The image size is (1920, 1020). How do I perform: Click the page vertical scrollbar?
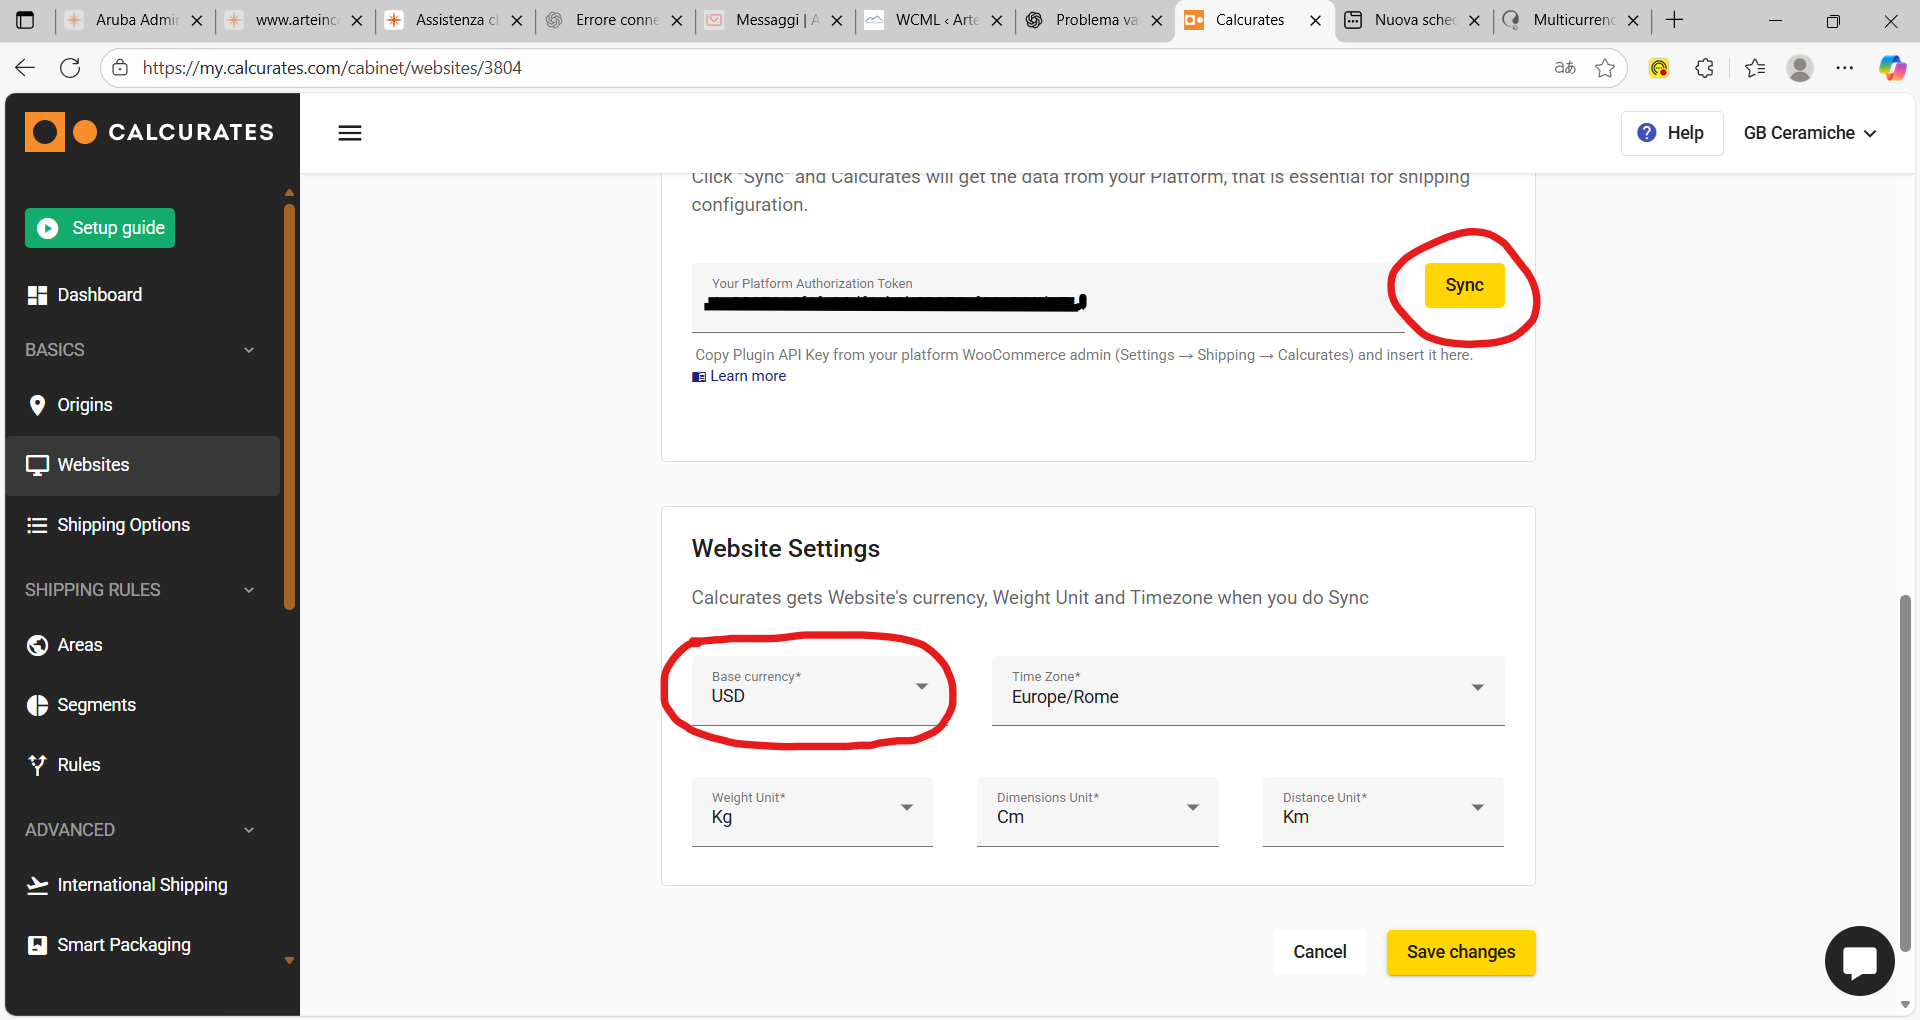point(1905,772)
